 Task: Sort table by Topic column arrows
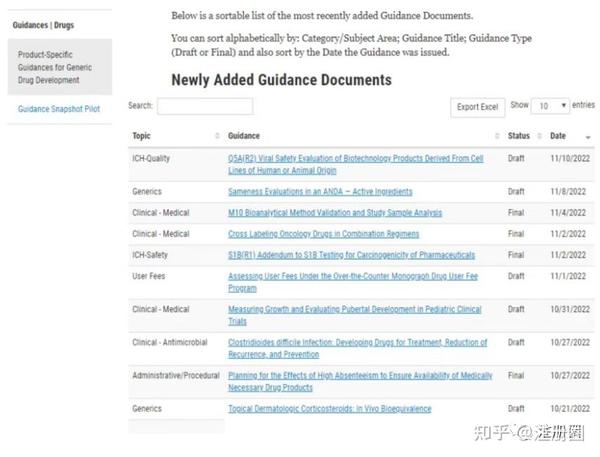(217, 136)
